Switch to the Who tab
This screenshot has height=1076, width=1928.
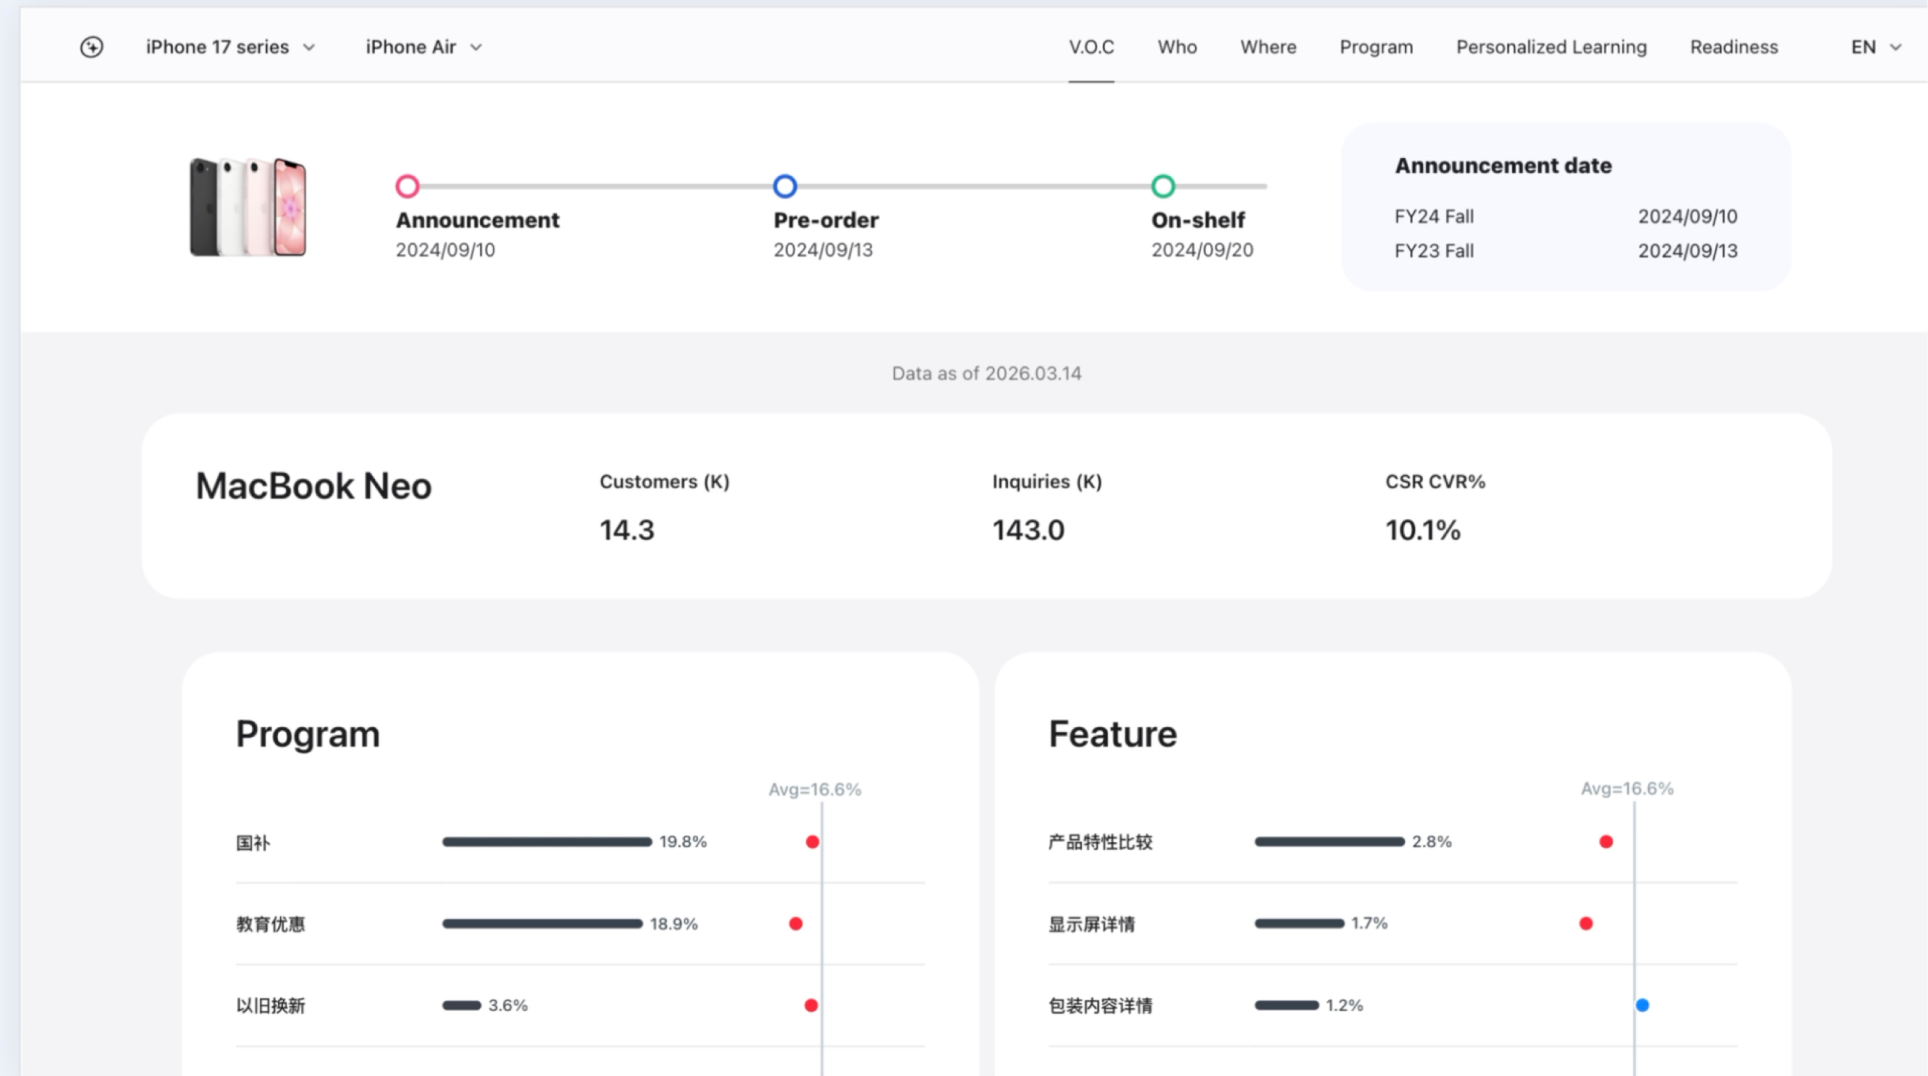(1177, 47)
